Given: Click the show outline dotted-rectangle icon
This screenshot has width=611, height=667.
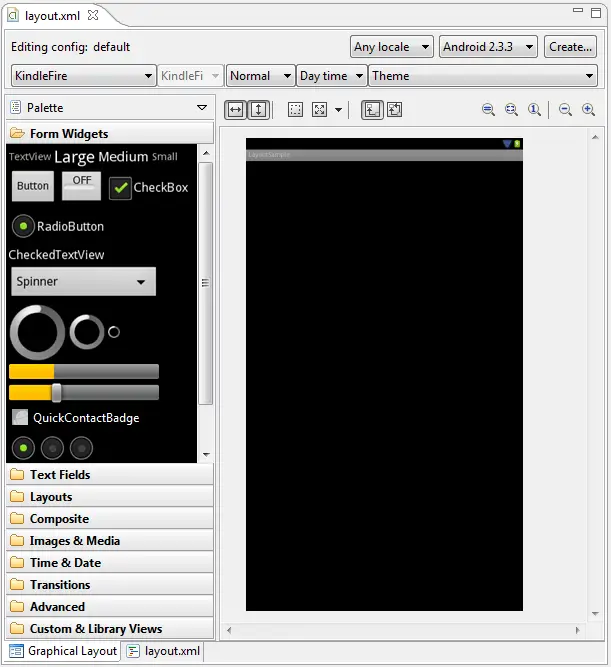Looking at the screenshot, I should point(295,110).
